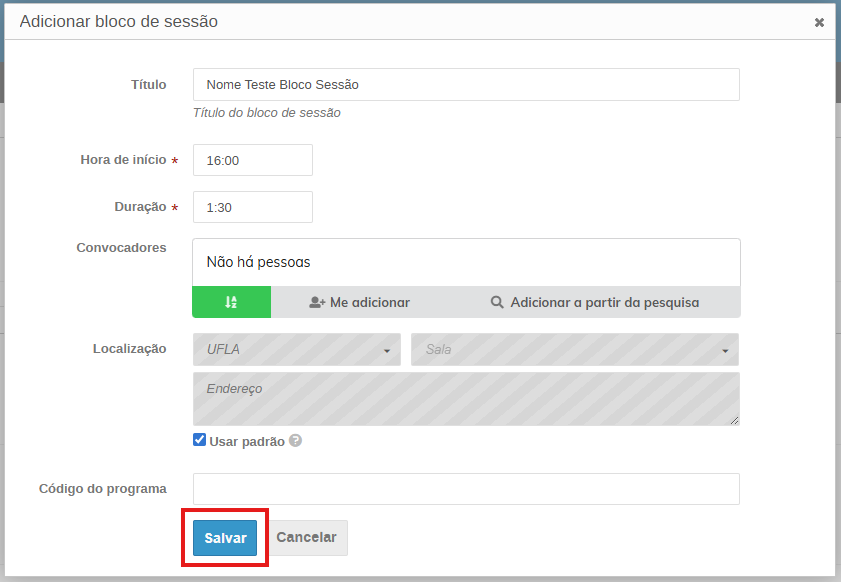841x582 pixels.
Task: Select the Duração input showing 1:30
Action: coord(252,207)
